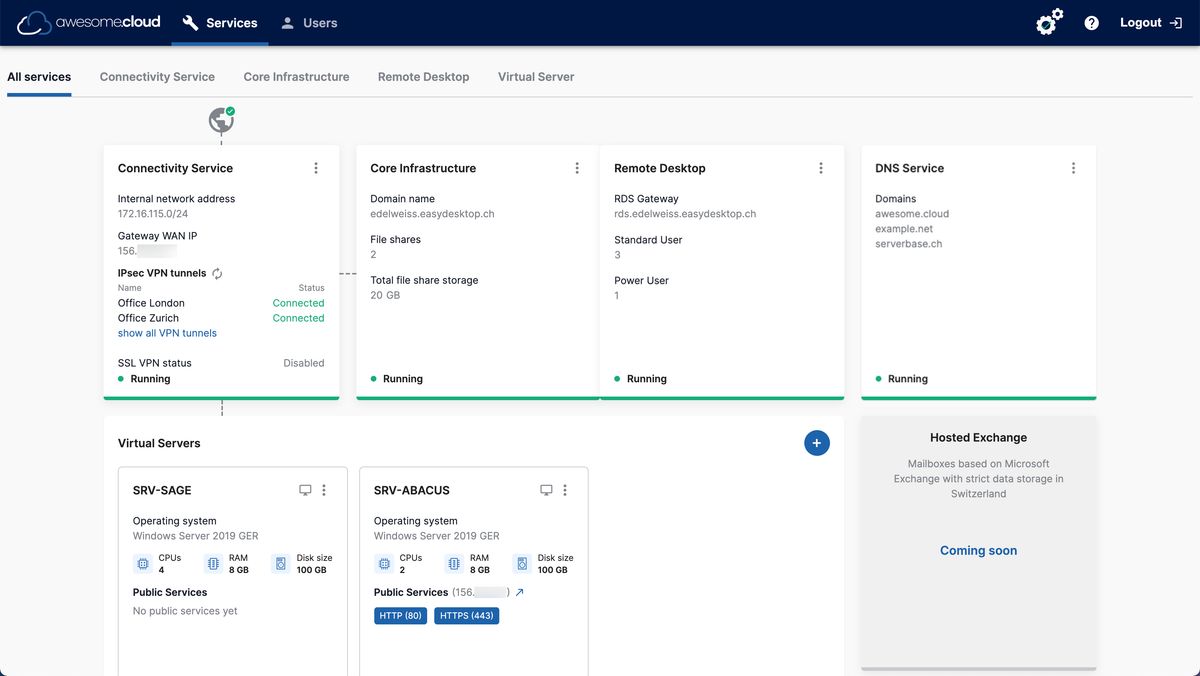Click the globe internet status icon

pos(221,121)
